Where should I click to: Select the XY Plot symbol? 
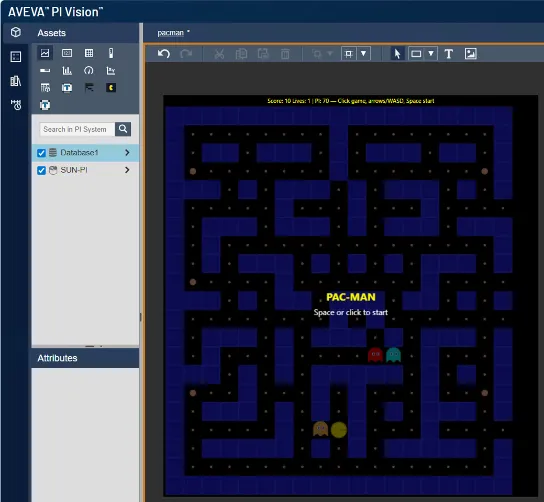(x=111, y=70)
